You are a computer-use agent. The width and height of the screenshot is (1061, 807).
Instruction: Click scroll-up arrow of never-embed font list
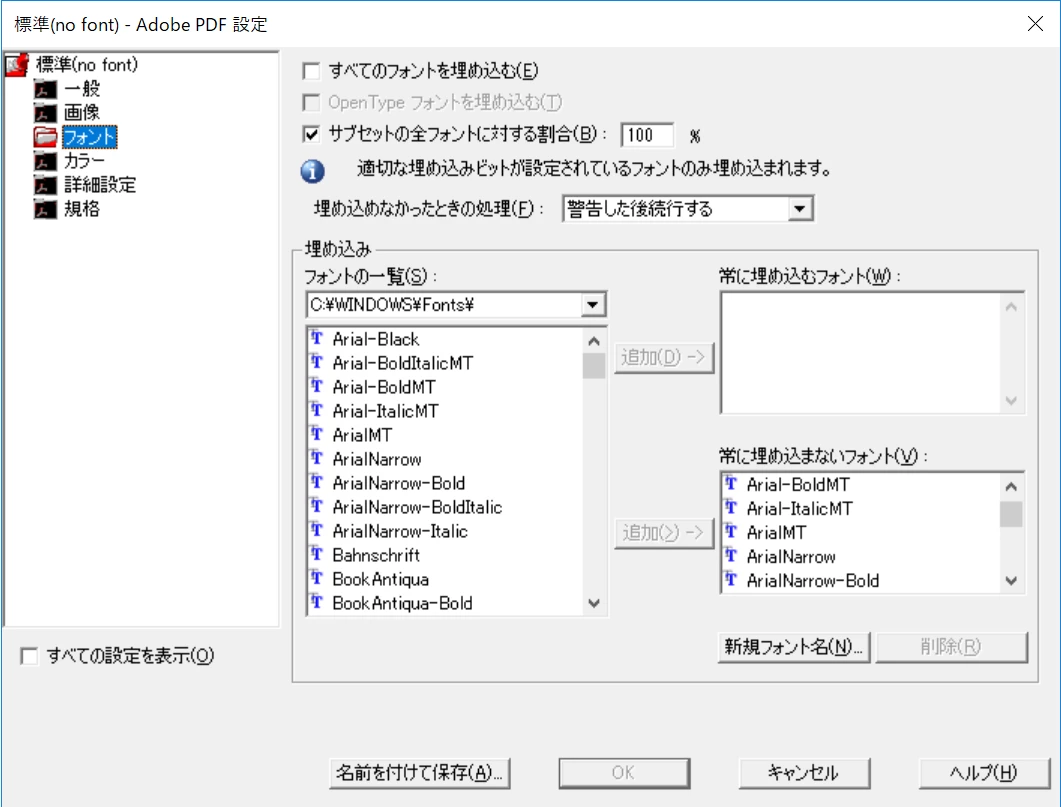1011,486
